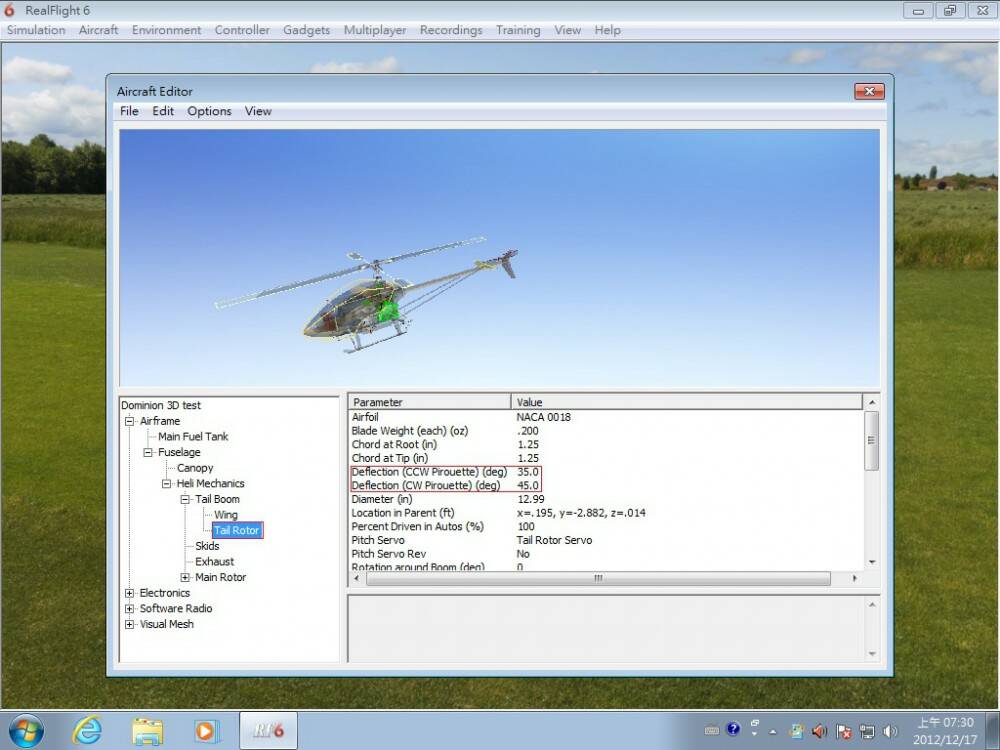Click Chord at Root value 1.25

[527, 445]
